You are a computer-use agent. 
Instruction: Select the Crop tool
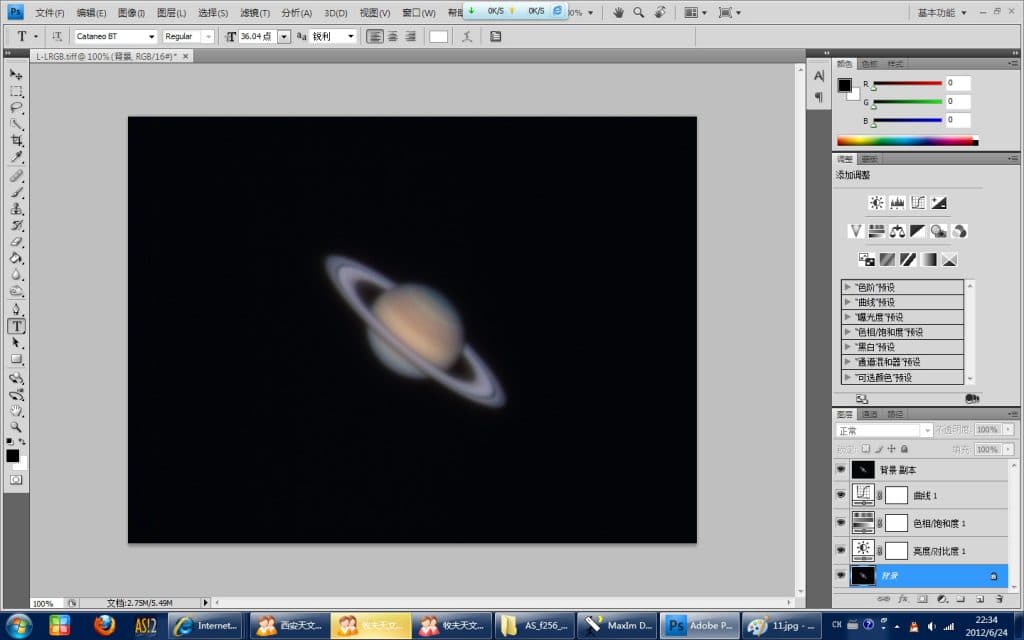(x=16, y=141)
